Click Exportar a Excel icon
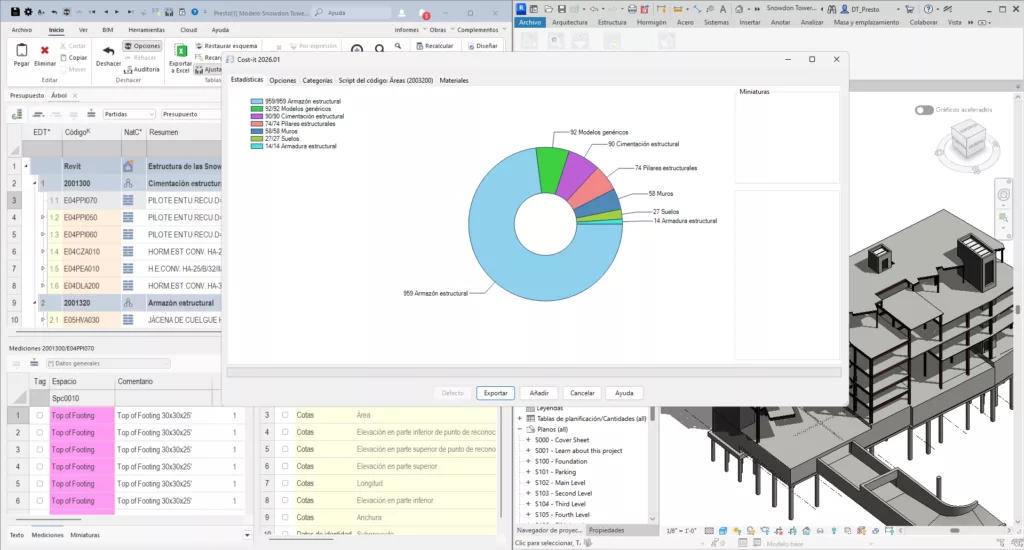Image resolution: width=1024 pixels, height=550 pixels. click(x=180, y=51)
